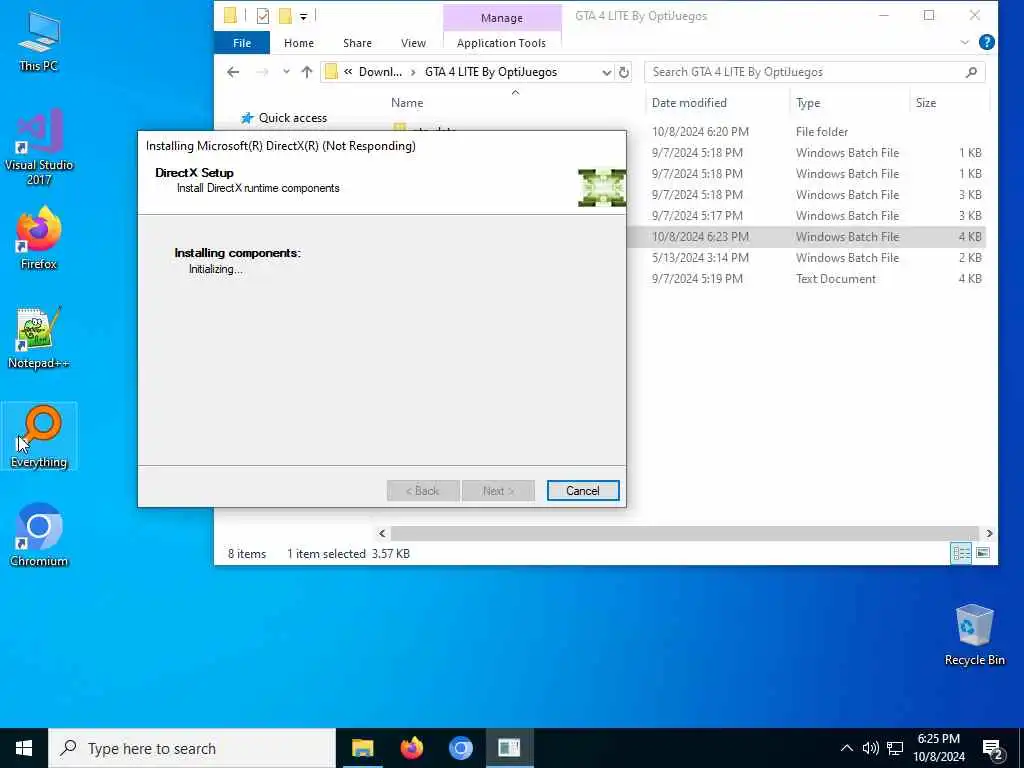
Task: Select the Text Document row from 5:19 PM
Action: 807,278
